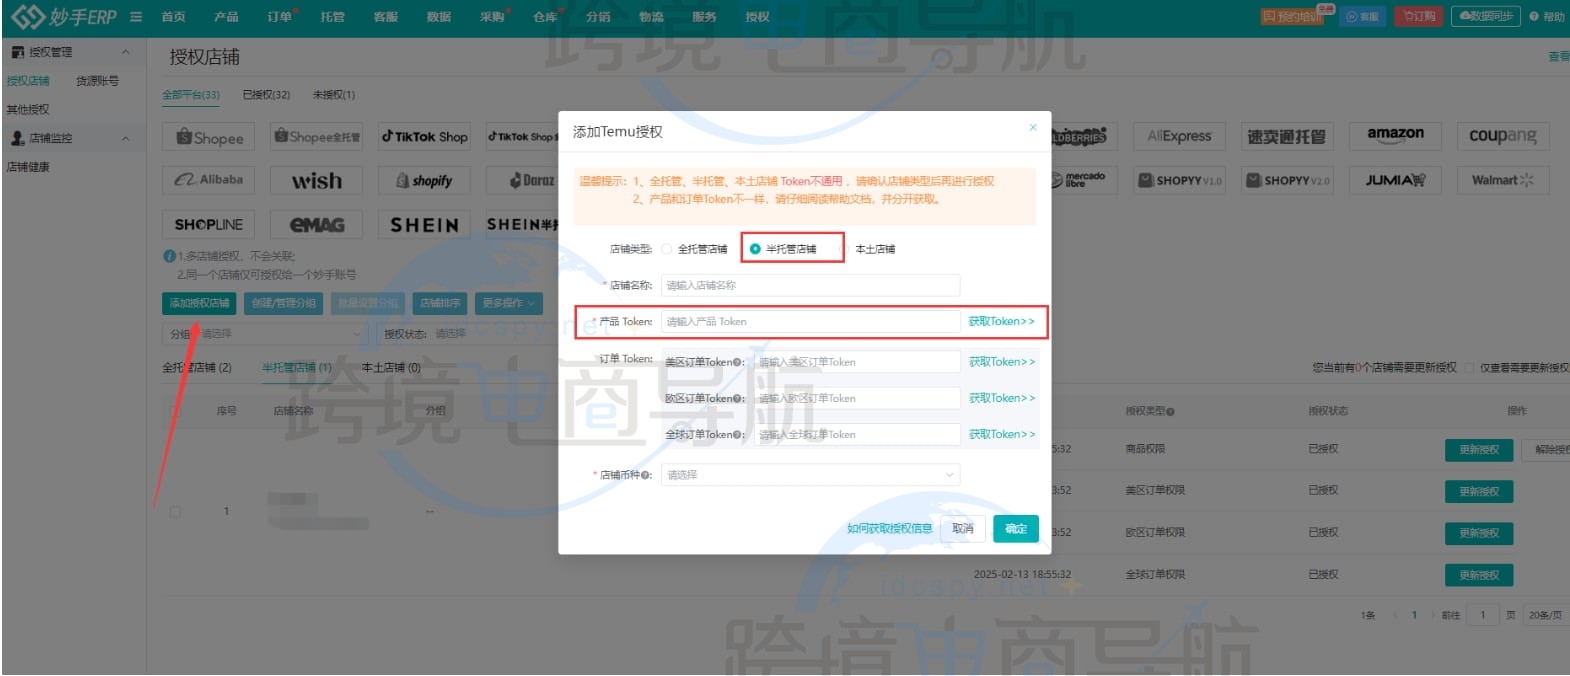
Task: Open the 产品 top menu
Action: click(226, 17)
